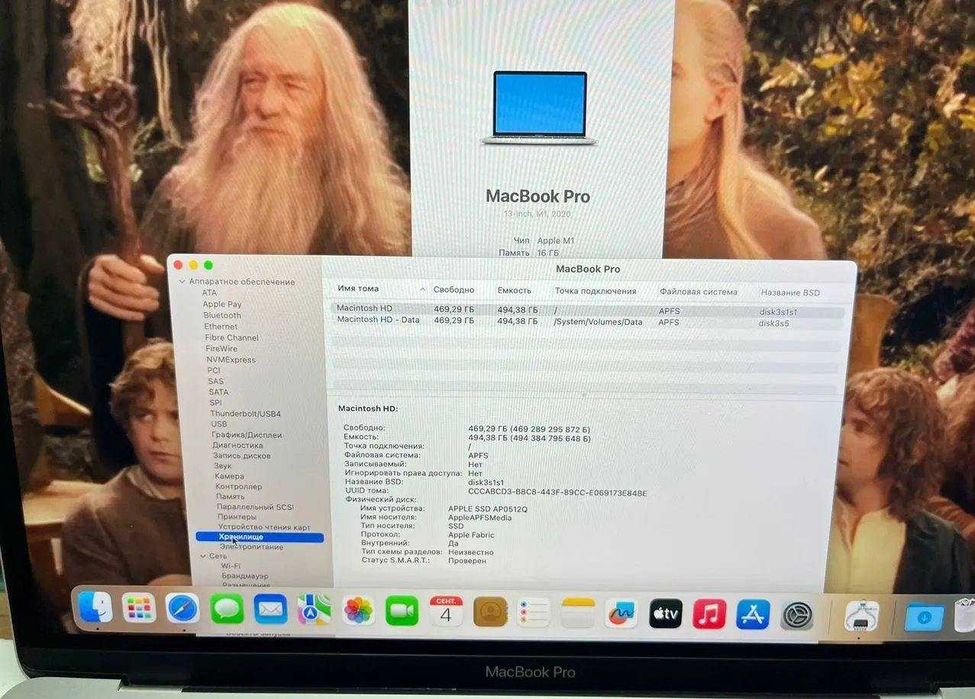The image size is (975, 699).
Task: Select Apple Pay in the sidebar
Action: pyautogui.click(x=222, y=304)
